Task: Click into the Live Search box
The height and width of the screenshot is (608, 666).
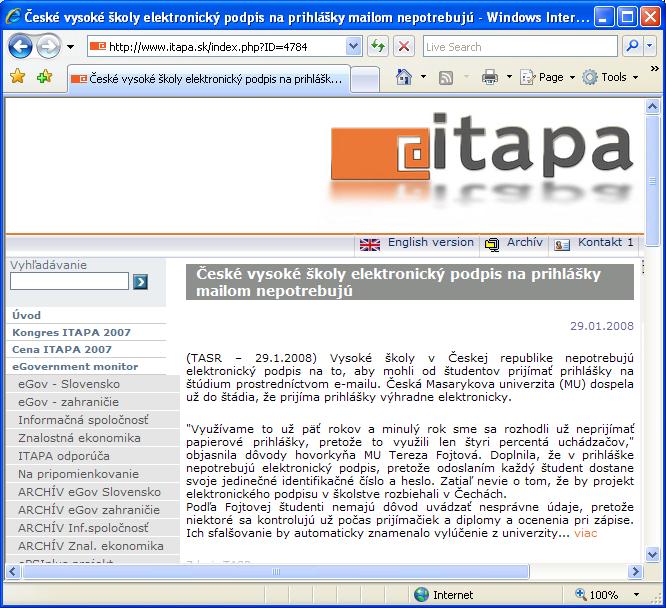Action: 520,46
